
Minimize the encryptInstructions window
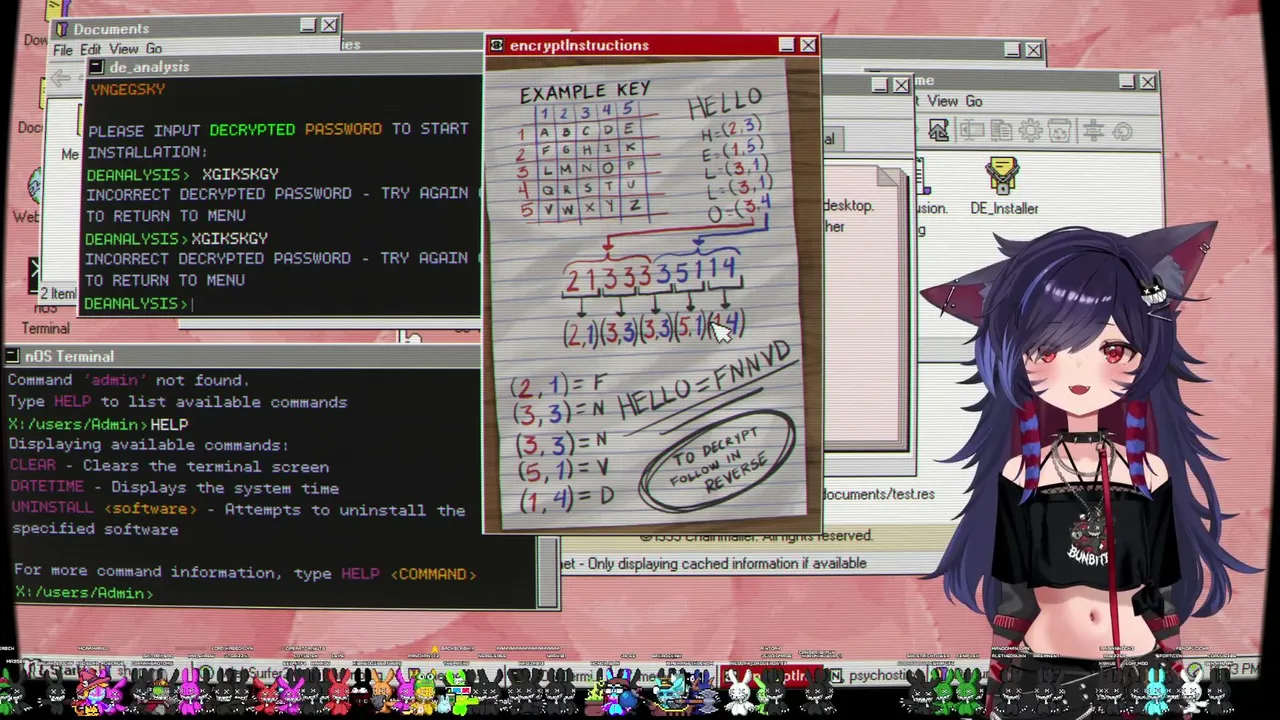pos(787,45)
